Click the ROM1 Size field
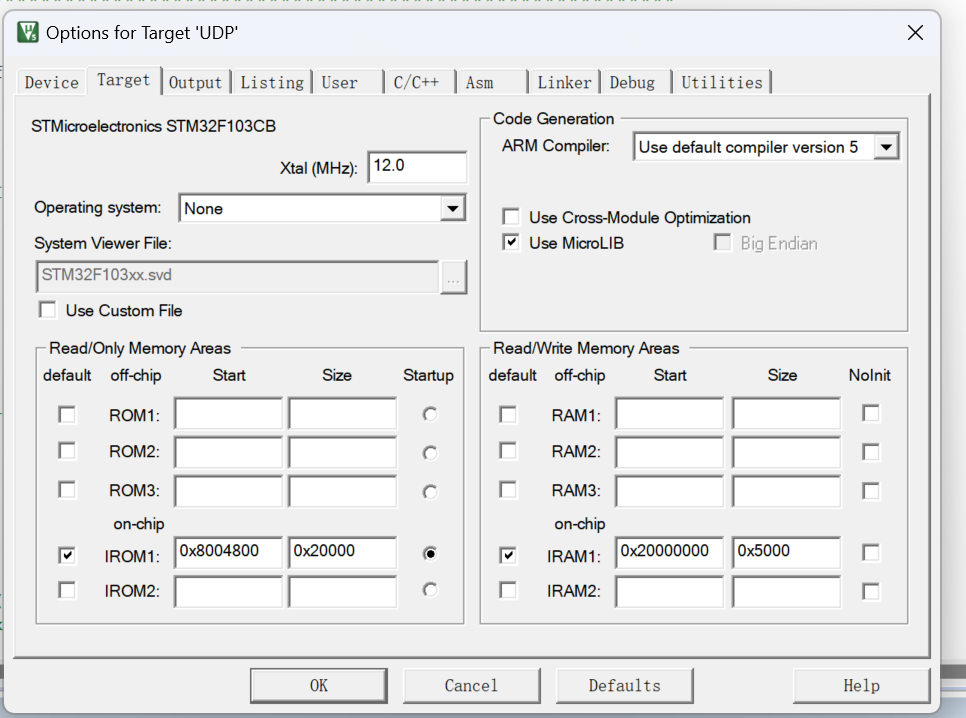This screenshot has height=718, width=966. click(343, 414)
